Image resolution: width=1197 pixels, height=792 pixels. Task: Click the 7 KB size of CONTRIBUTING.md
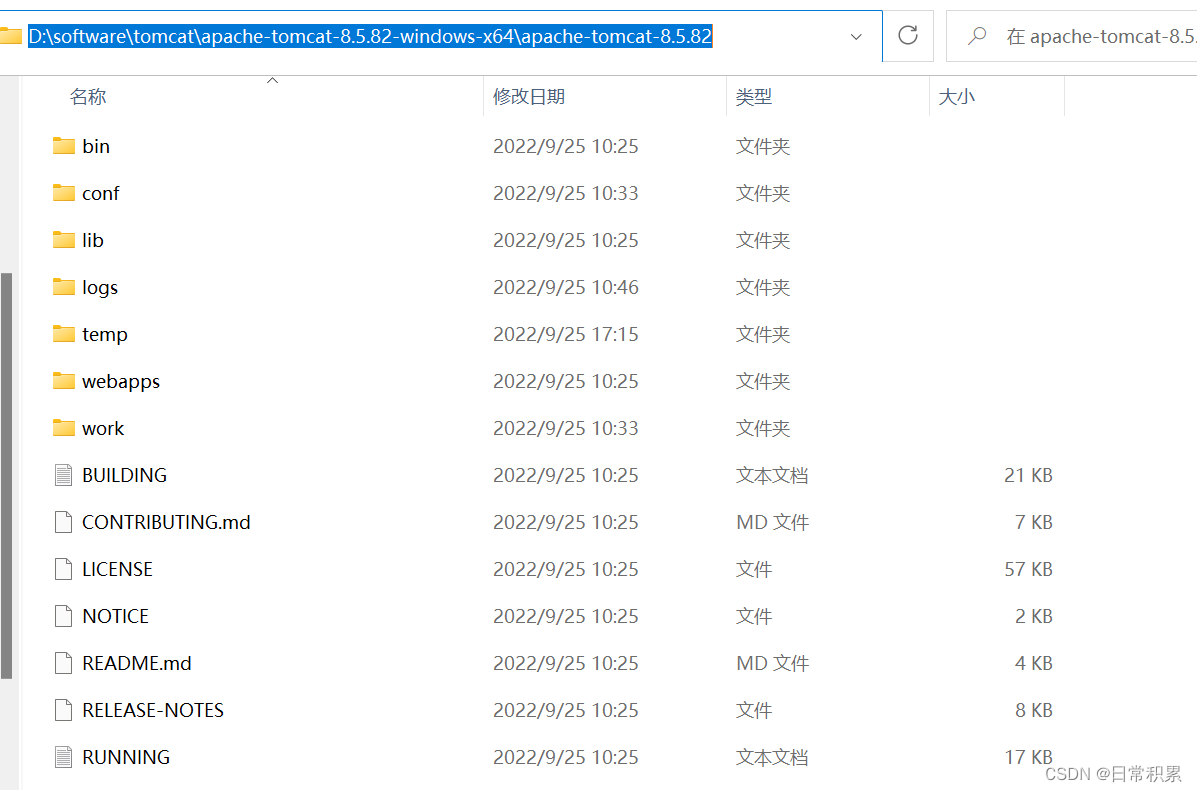click(x=1034, y=522)
